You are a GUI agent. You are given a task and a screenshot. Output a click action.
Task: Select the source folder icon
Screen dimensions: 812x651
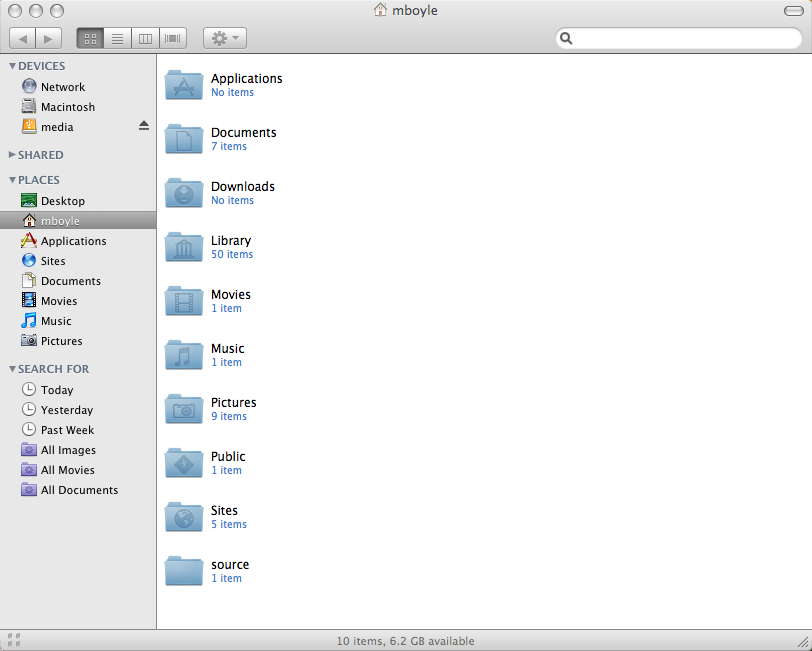184,571
